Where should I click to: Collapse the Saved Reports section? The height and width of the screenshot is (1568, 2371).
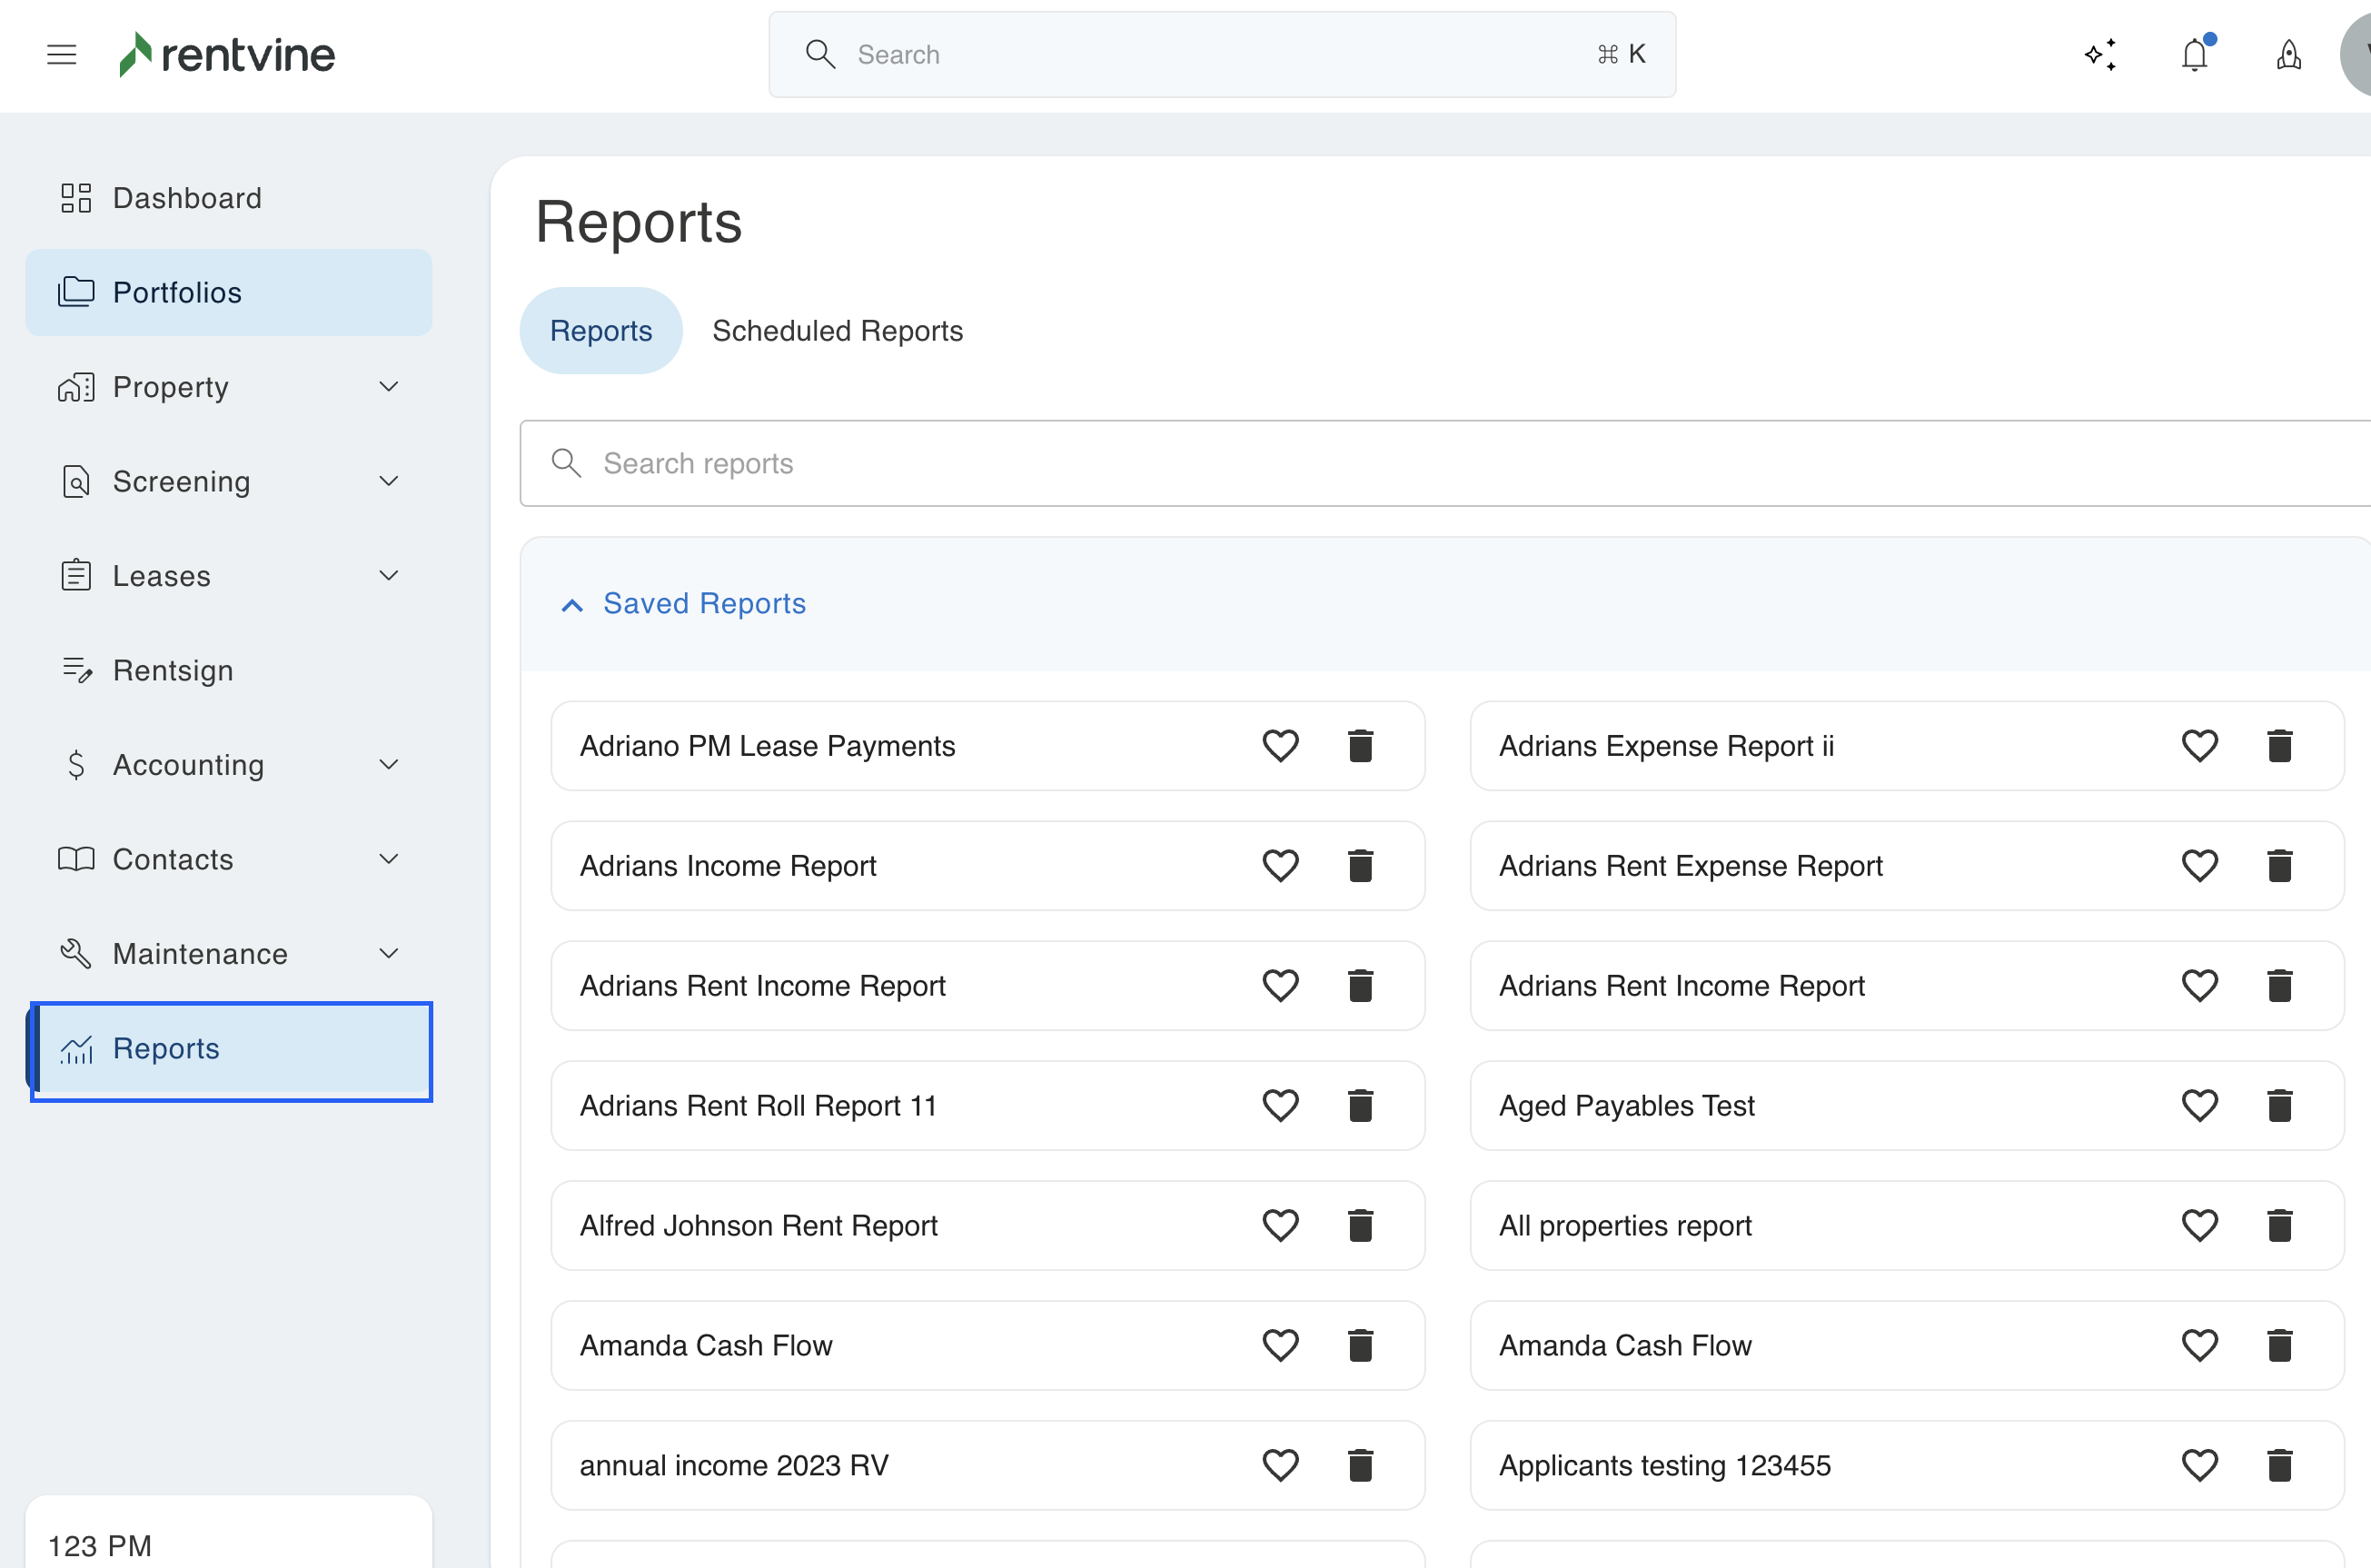coord(572,605)
